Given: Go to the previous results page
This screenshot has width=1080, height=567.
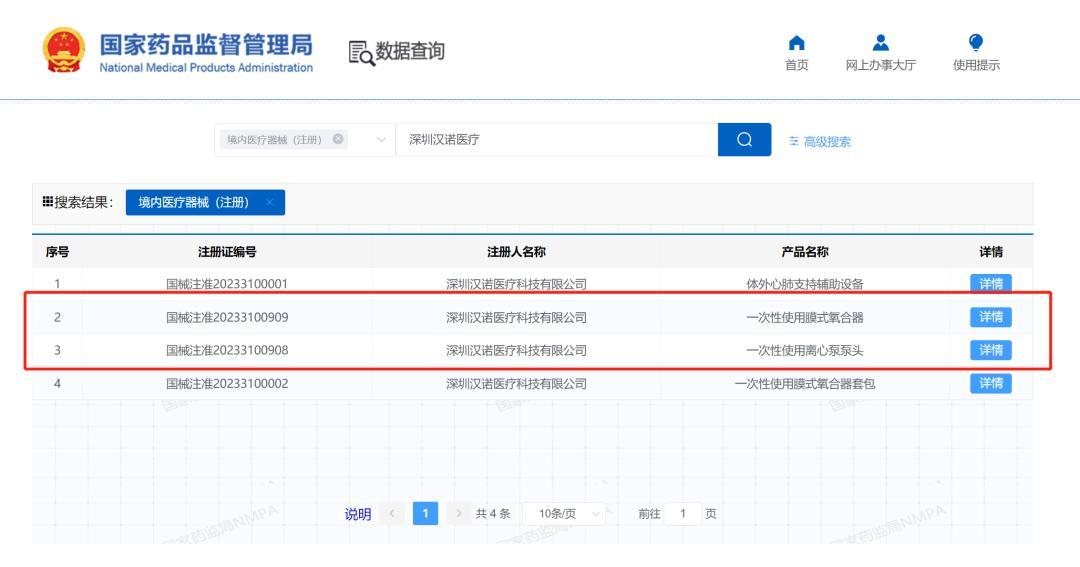Looking at the screenshot, I should [x=394, y=514].
